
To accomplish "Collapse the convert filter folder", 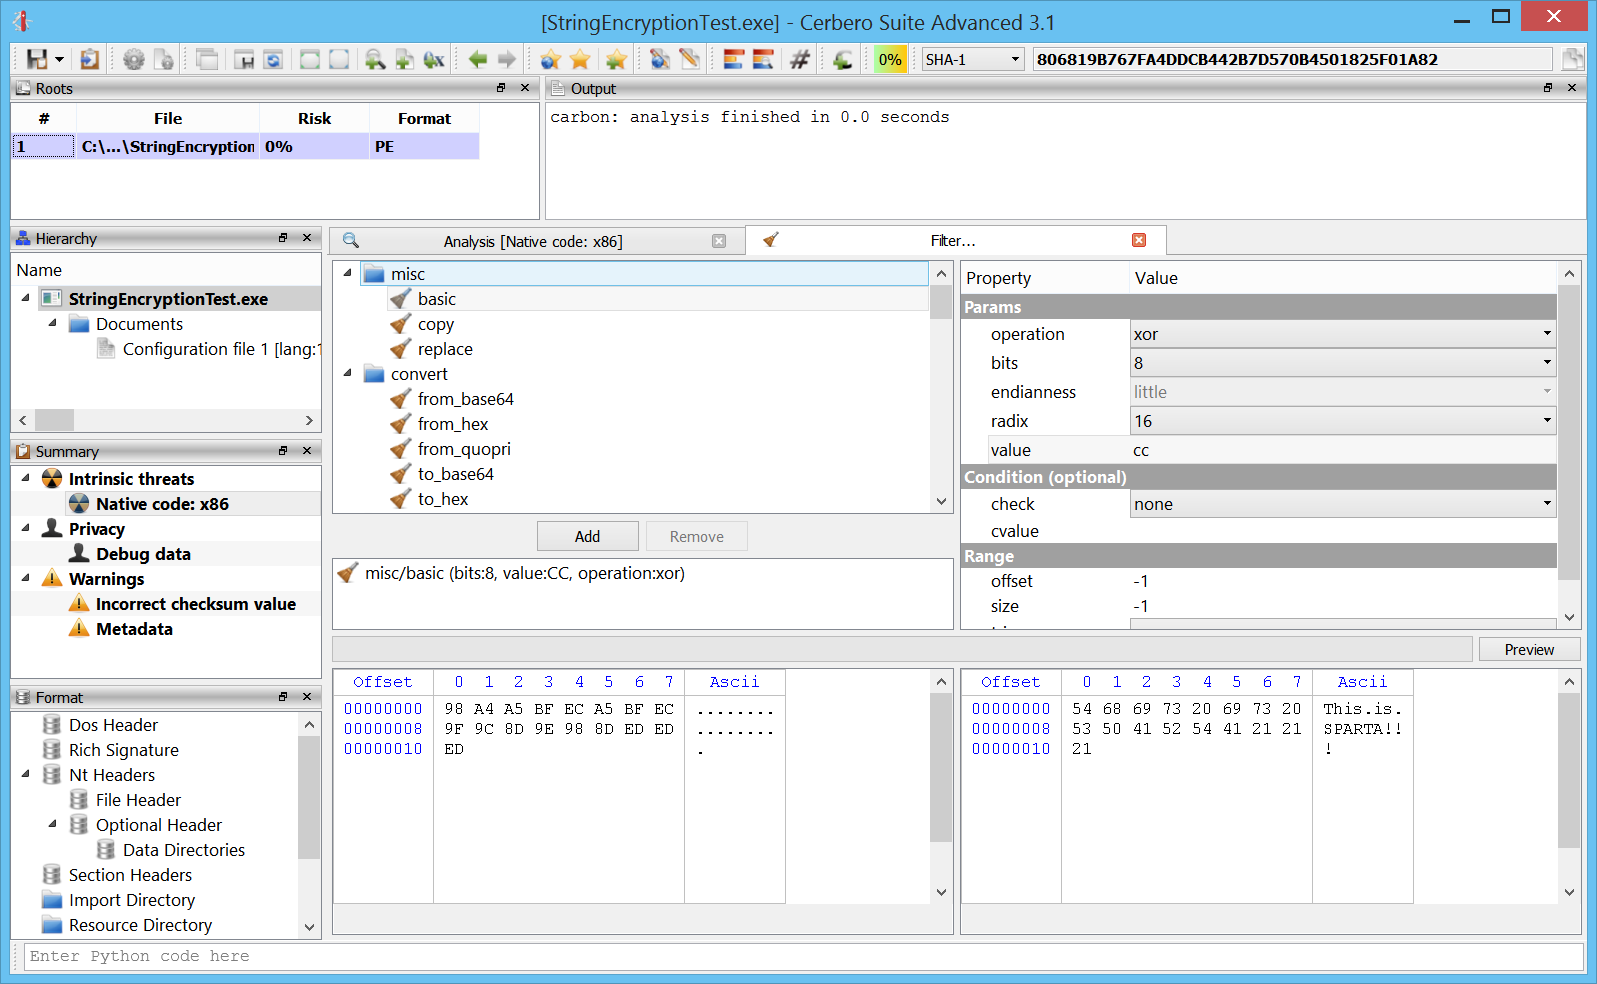I will pyautogui.click(x=347, y=373).
